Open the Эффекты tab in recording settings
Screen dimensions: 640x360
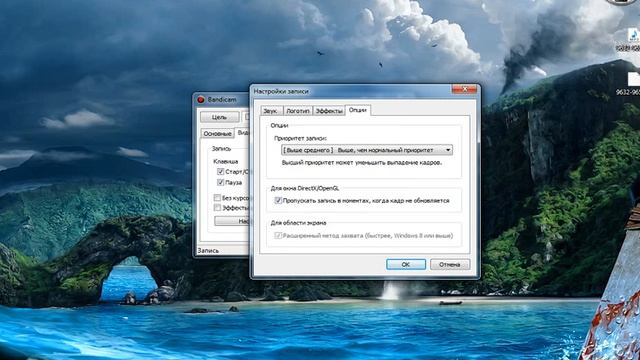[329, 111]
